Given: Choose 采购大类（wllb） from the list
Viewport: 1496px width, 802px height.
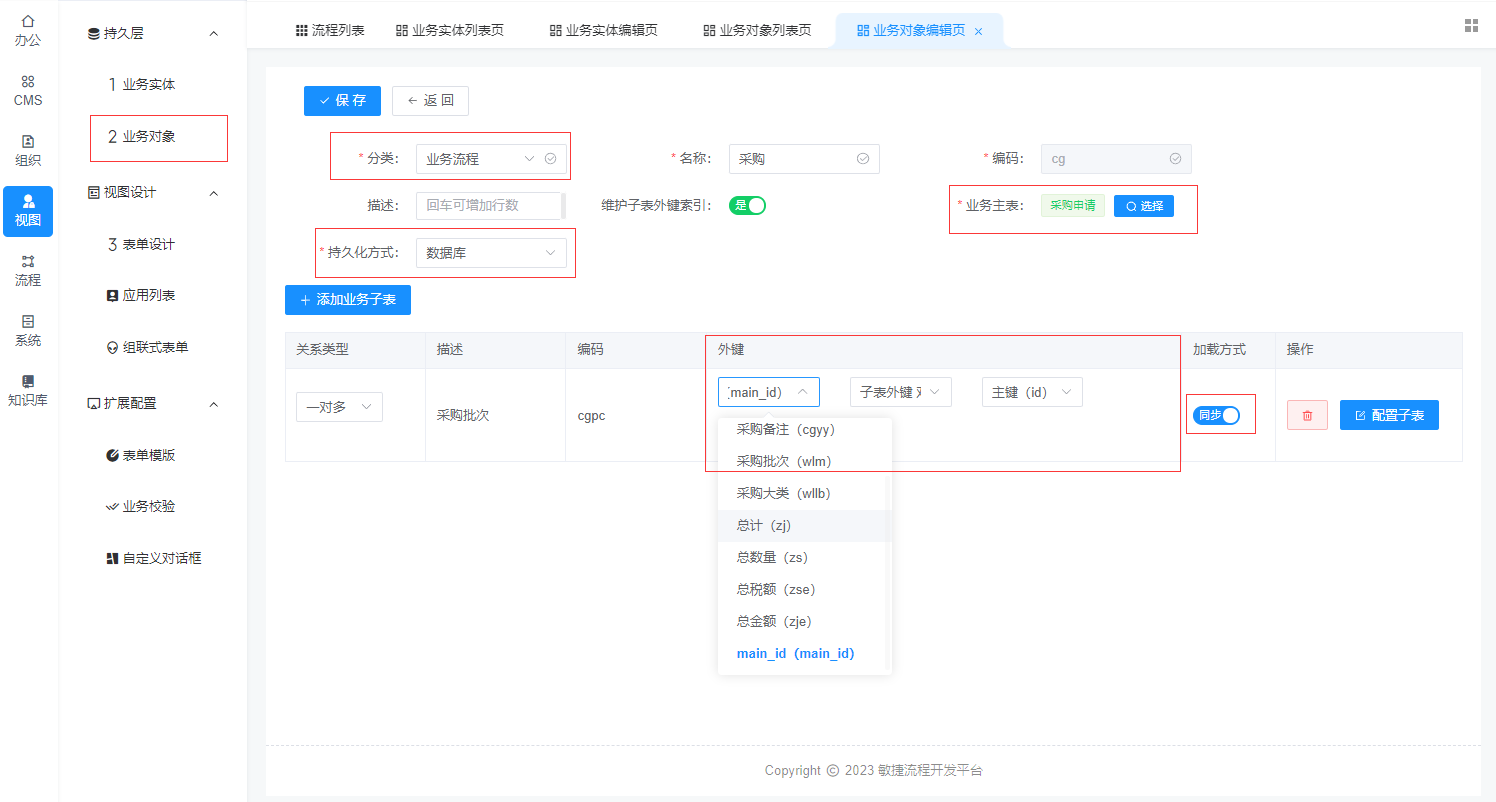Looking at the screenshot, I should 803,493.
